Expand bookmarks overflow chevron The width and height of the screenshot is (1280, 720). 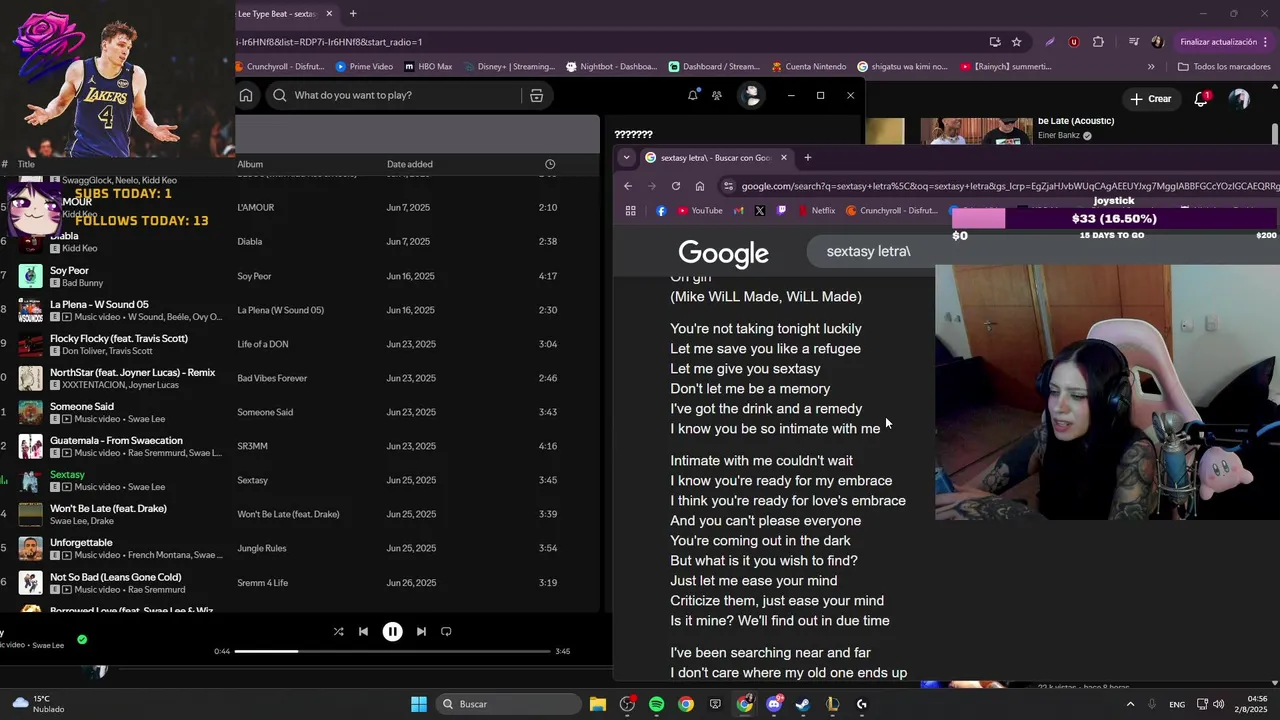click(x=1151, y=67)
